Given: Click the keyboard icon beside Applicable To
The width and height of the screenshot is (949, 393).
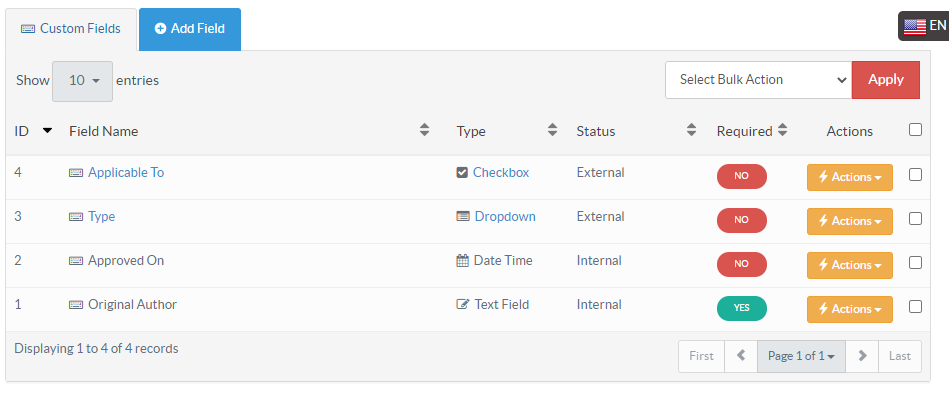Looking at the screenshot, I should click(x=76, y=173).
